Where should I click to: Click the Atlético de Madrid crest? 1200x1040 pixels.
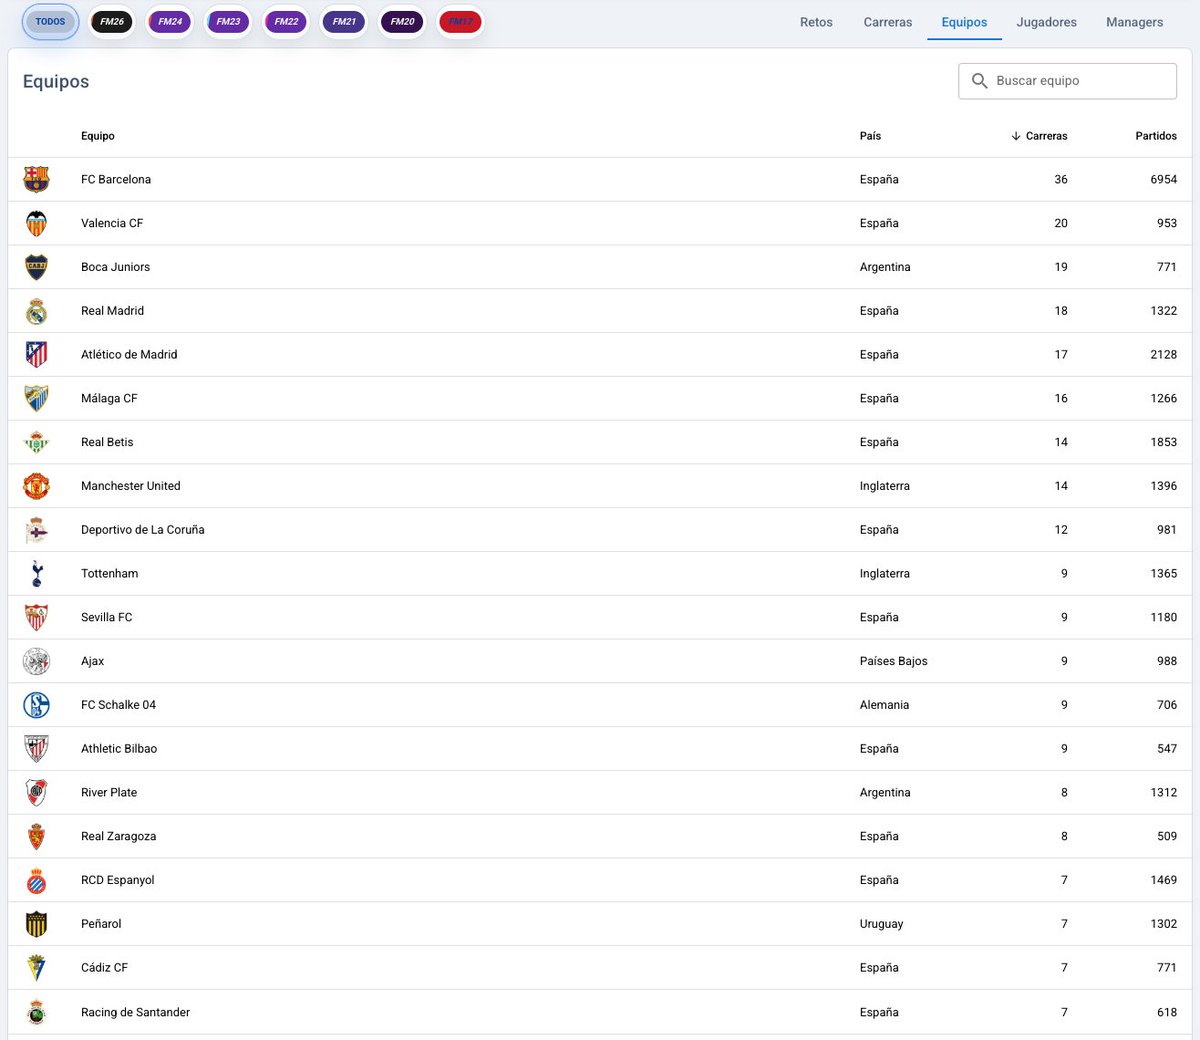pyautogui.click(x=36, y=354)
